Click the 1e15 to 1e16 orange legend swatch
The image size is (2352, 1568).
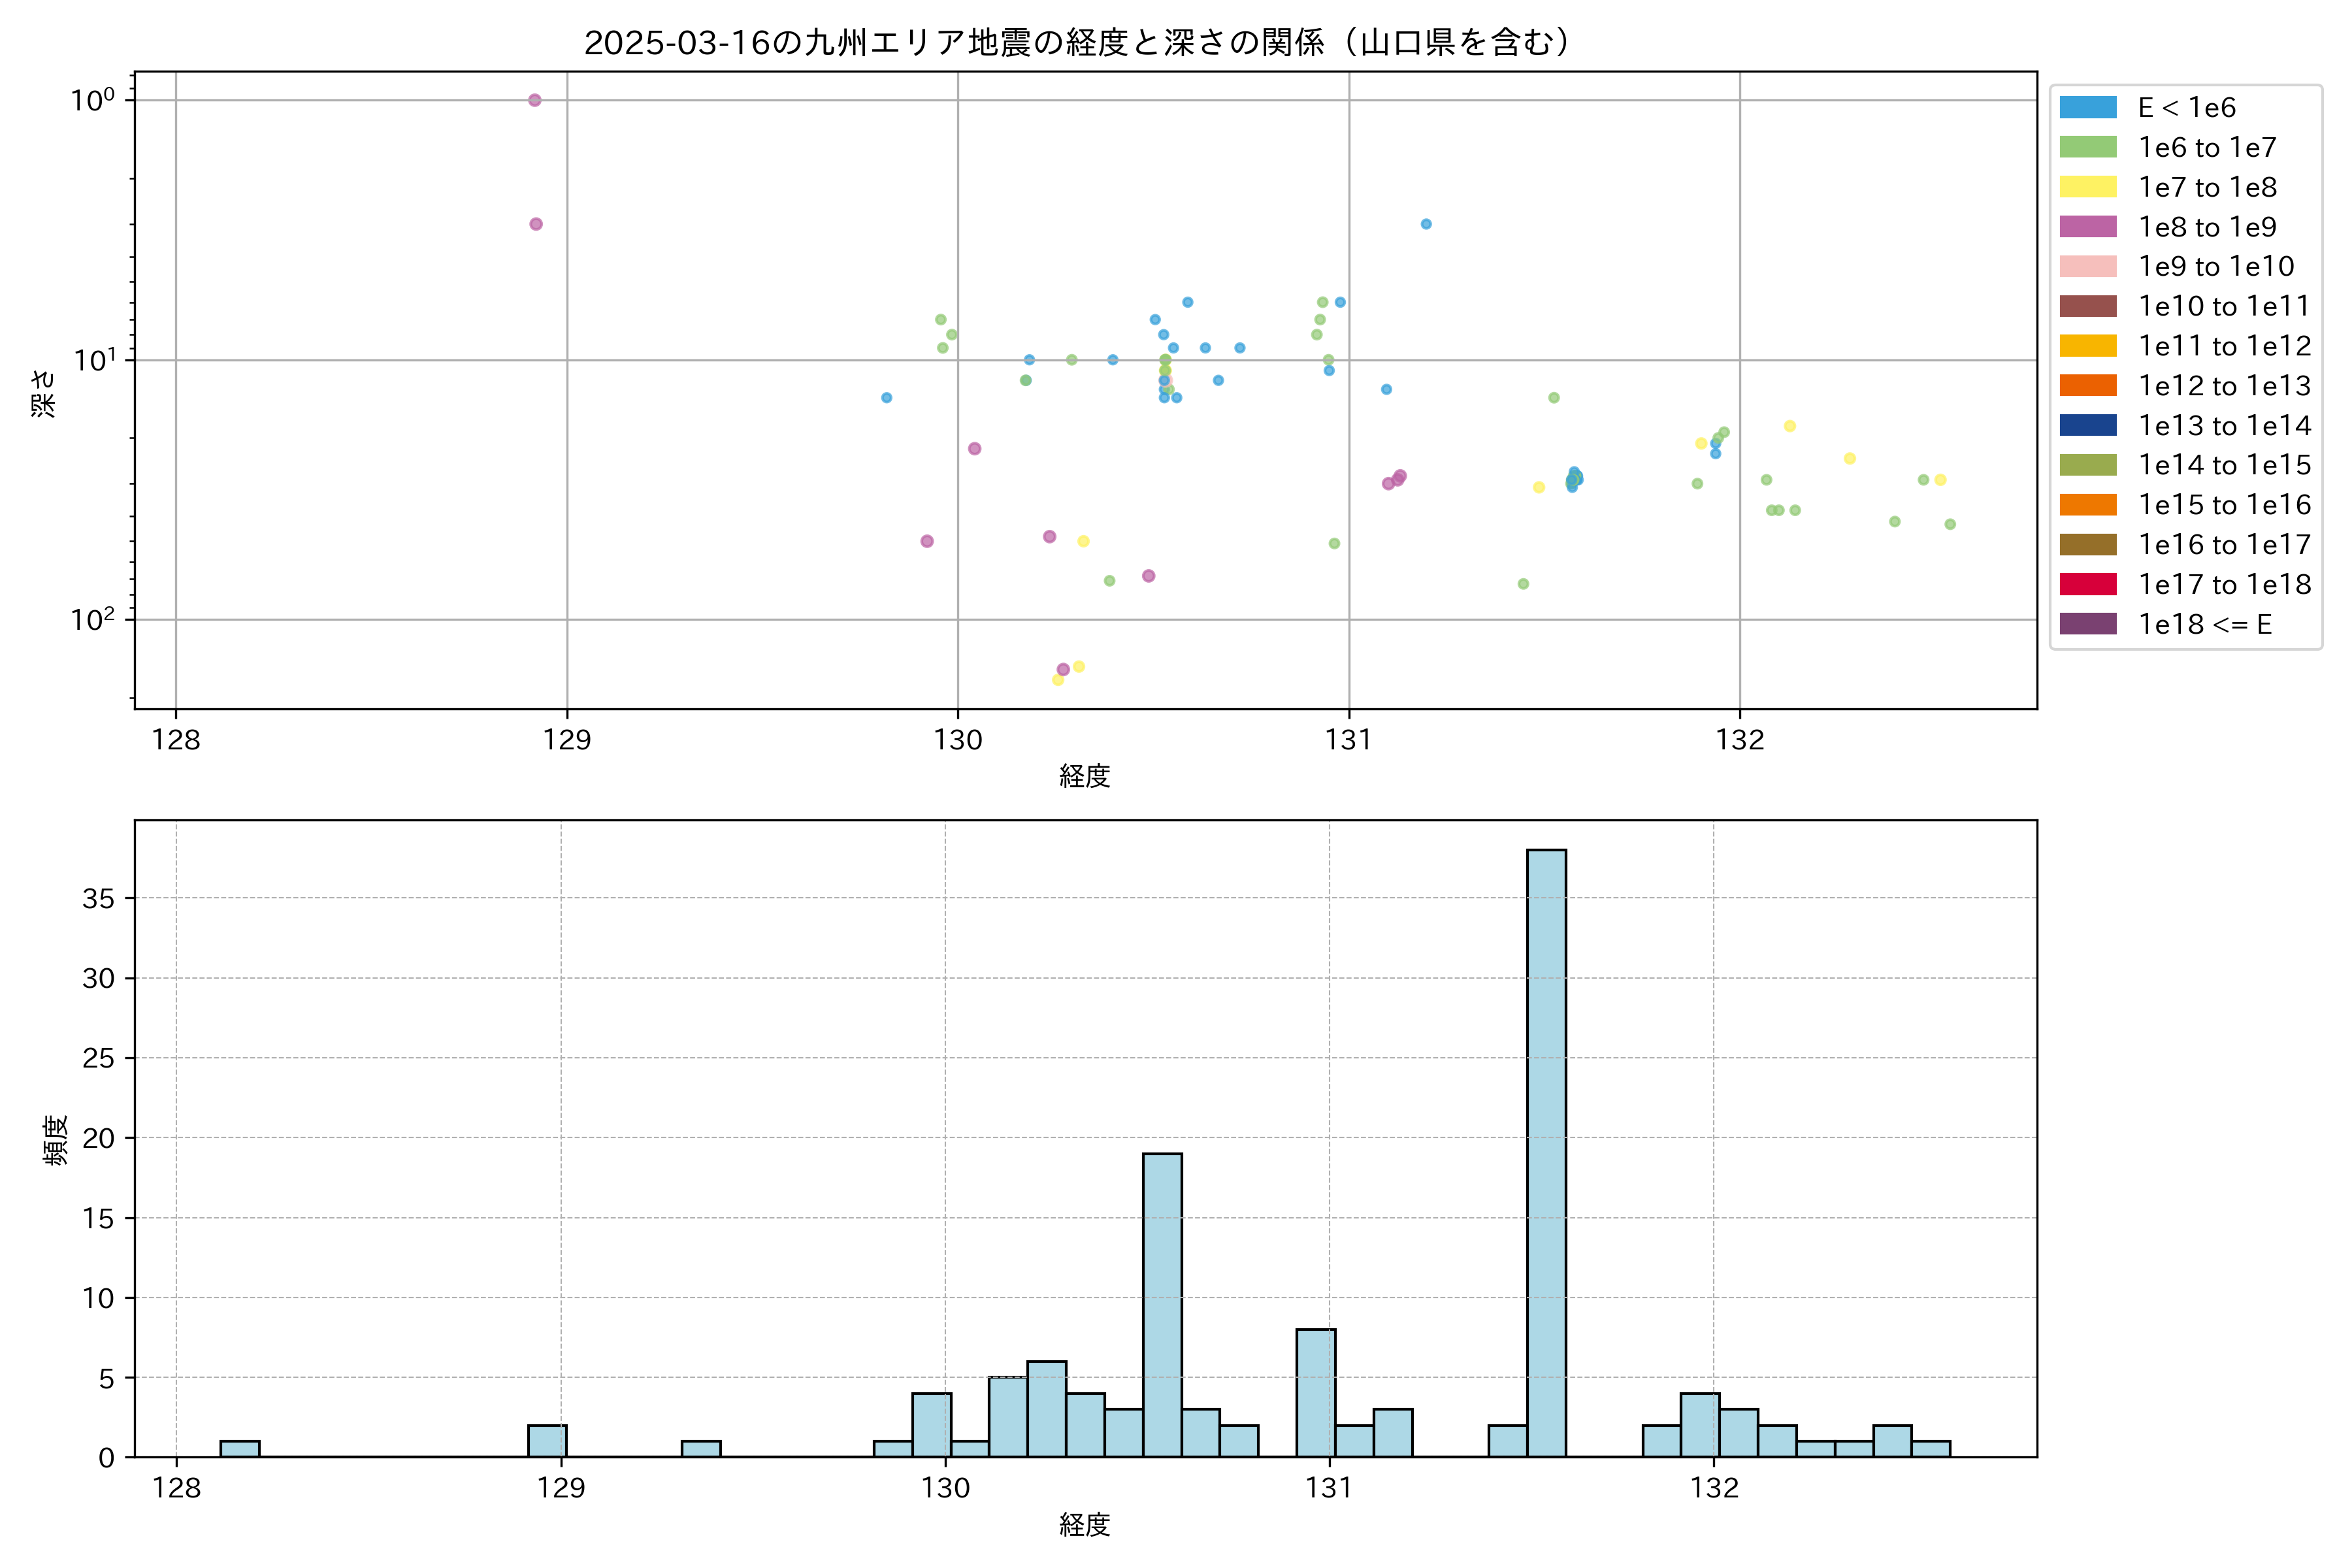click(2087, 505)
